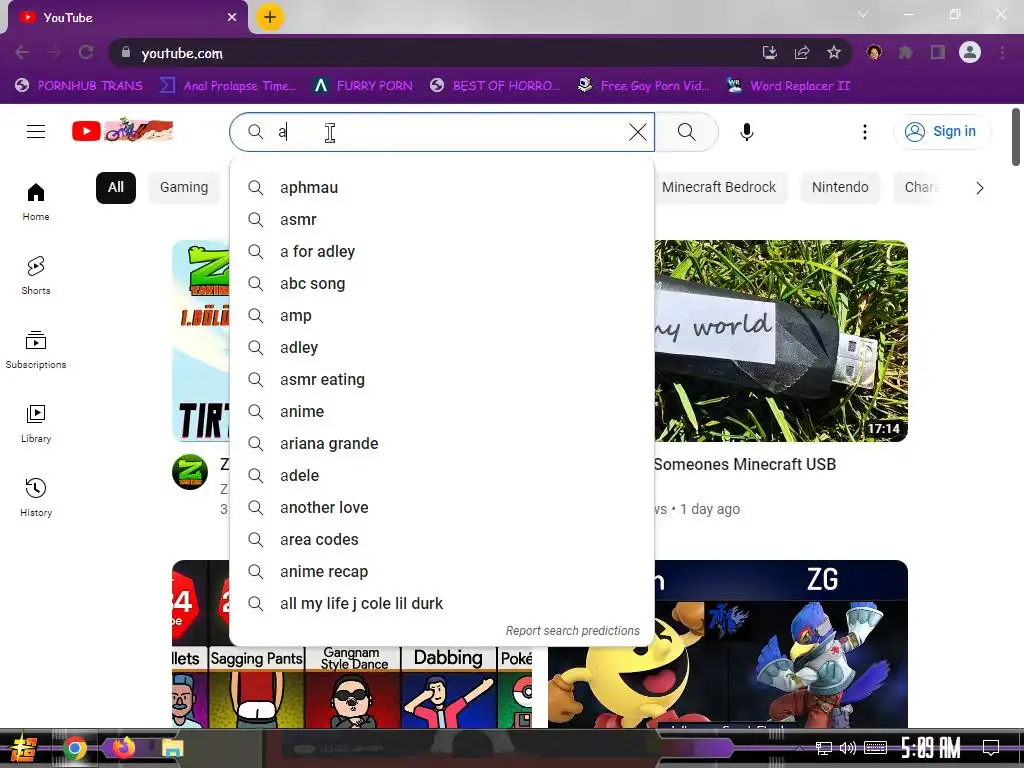This screenshot has width=1024, height=768.
Task: Toggle the browser side panel icon
Action: tap(938, 53)
